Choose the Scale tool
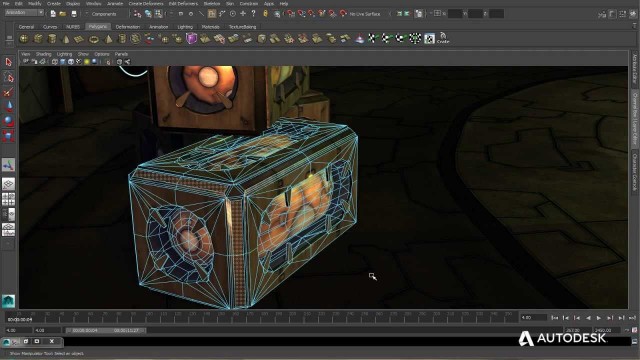640x360 pixels. (9, 135)
